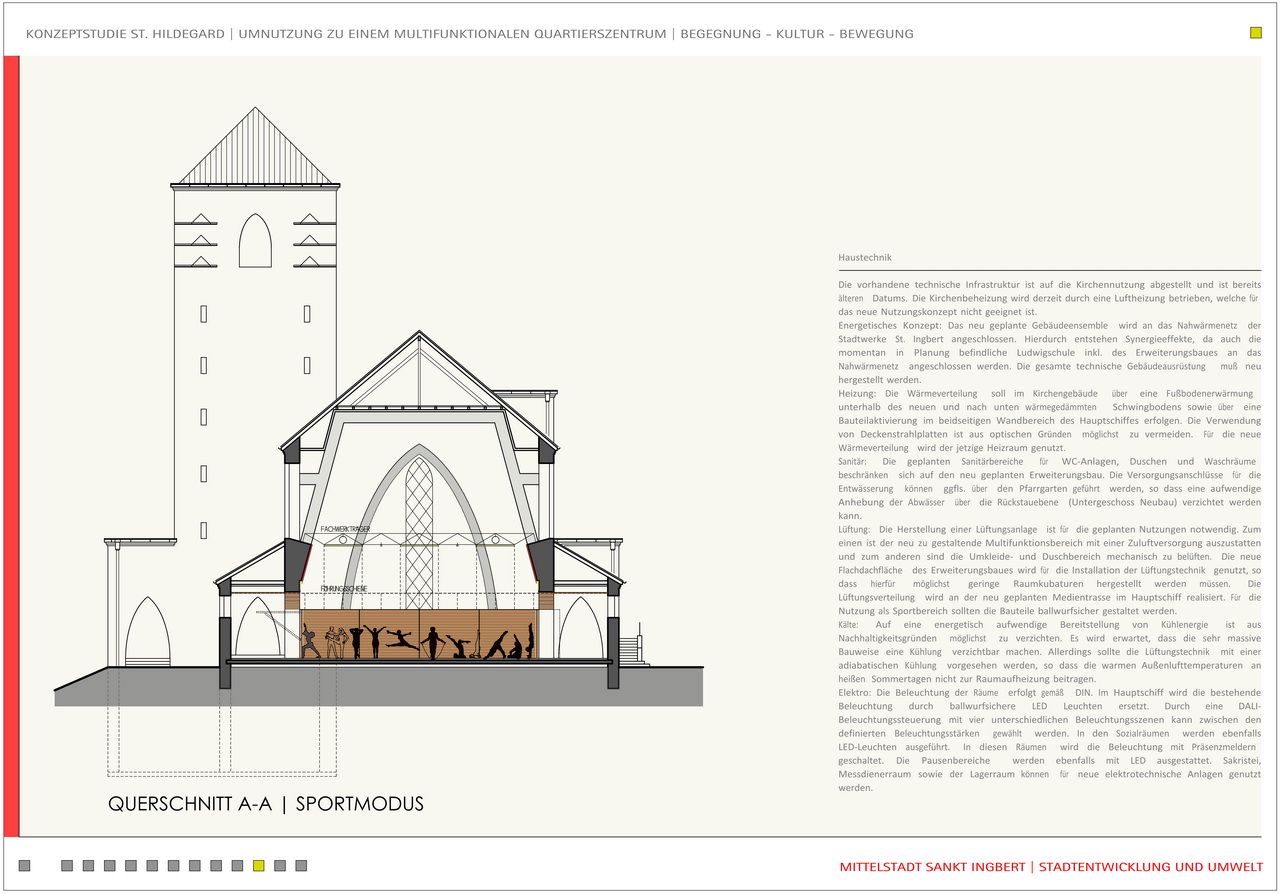Click the yellow square in the top-right corner

point(1256,33)
